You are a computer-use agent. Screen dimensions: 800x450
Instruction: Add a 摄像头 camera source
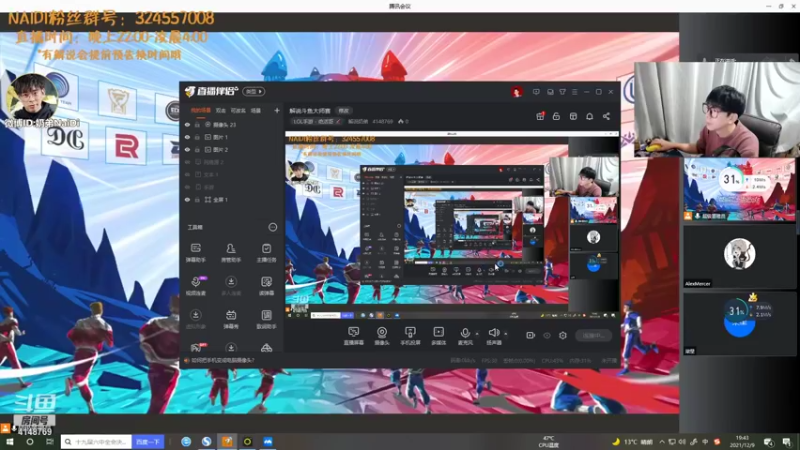click(x=382, y=336)
